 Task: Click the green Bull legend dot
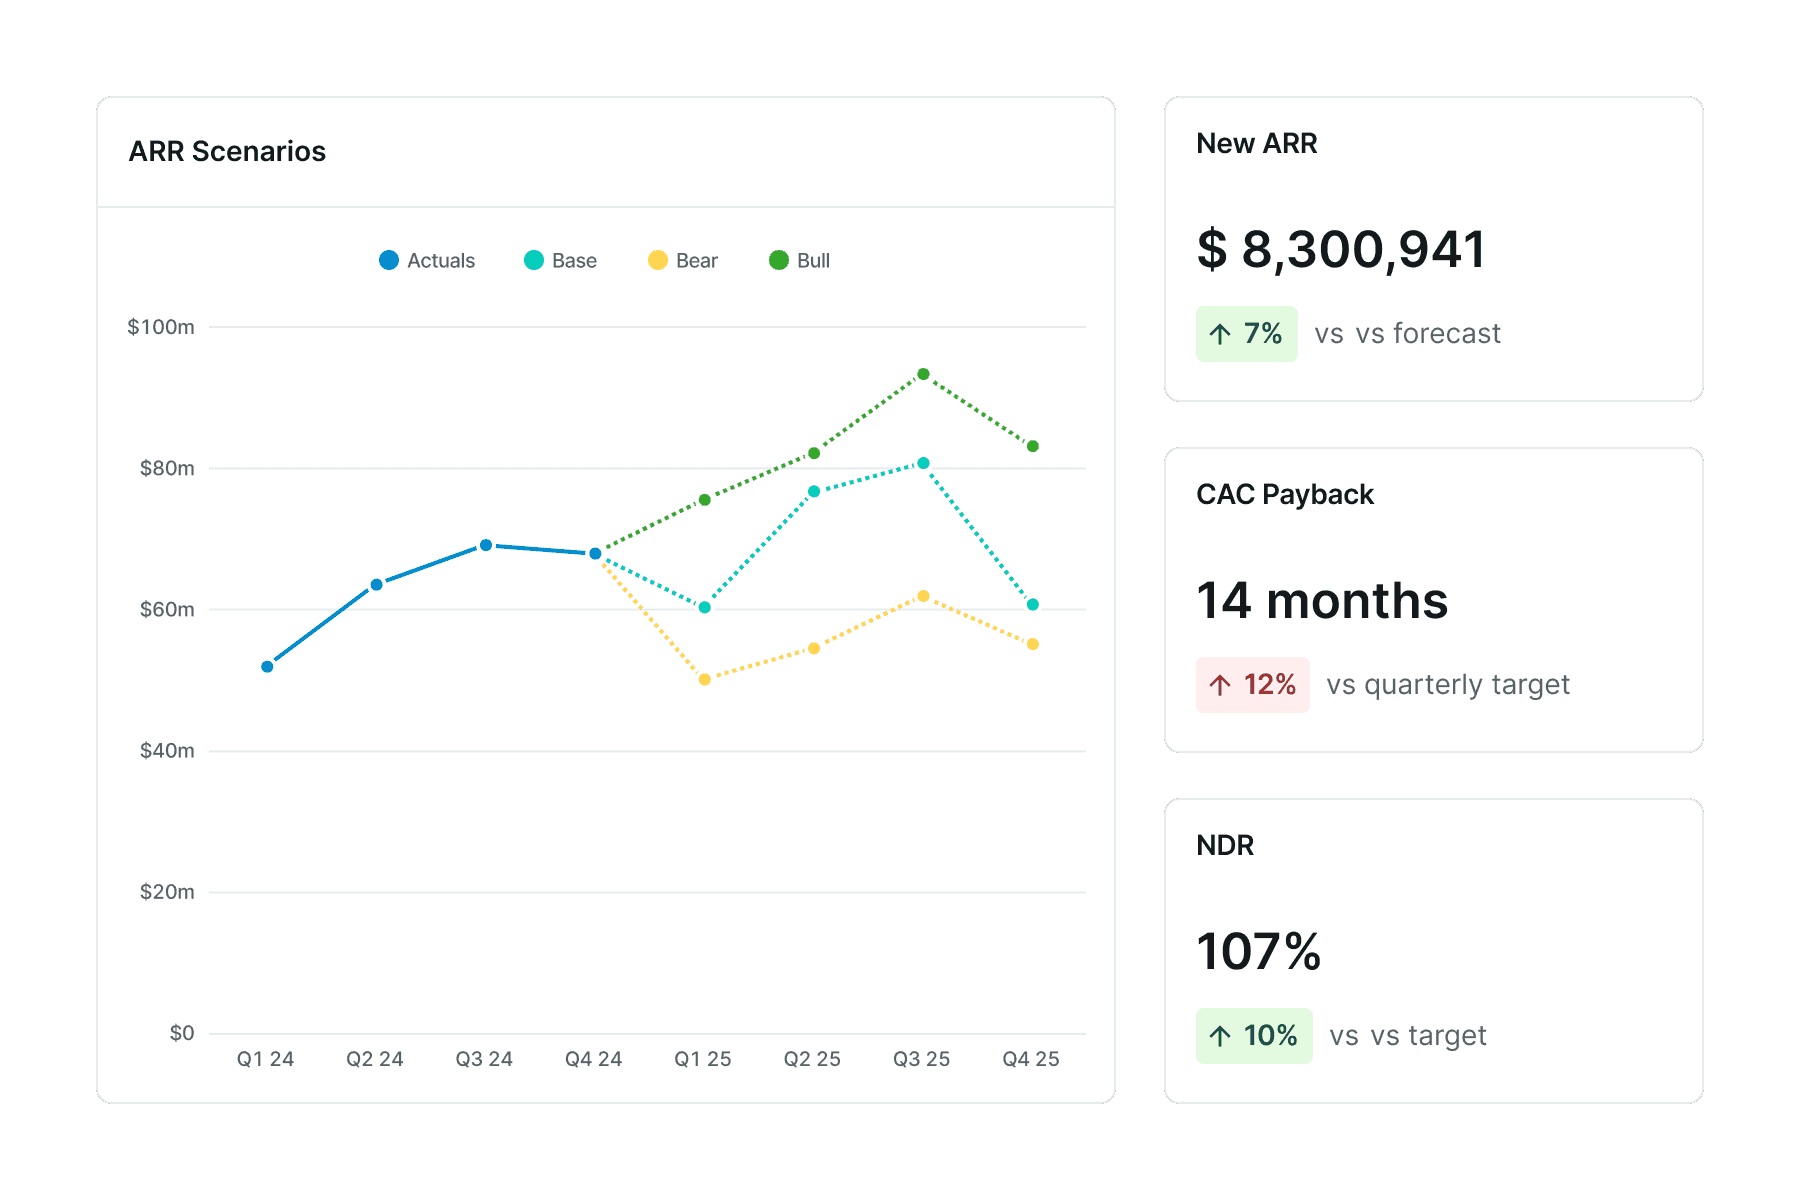tap(778, 260)
